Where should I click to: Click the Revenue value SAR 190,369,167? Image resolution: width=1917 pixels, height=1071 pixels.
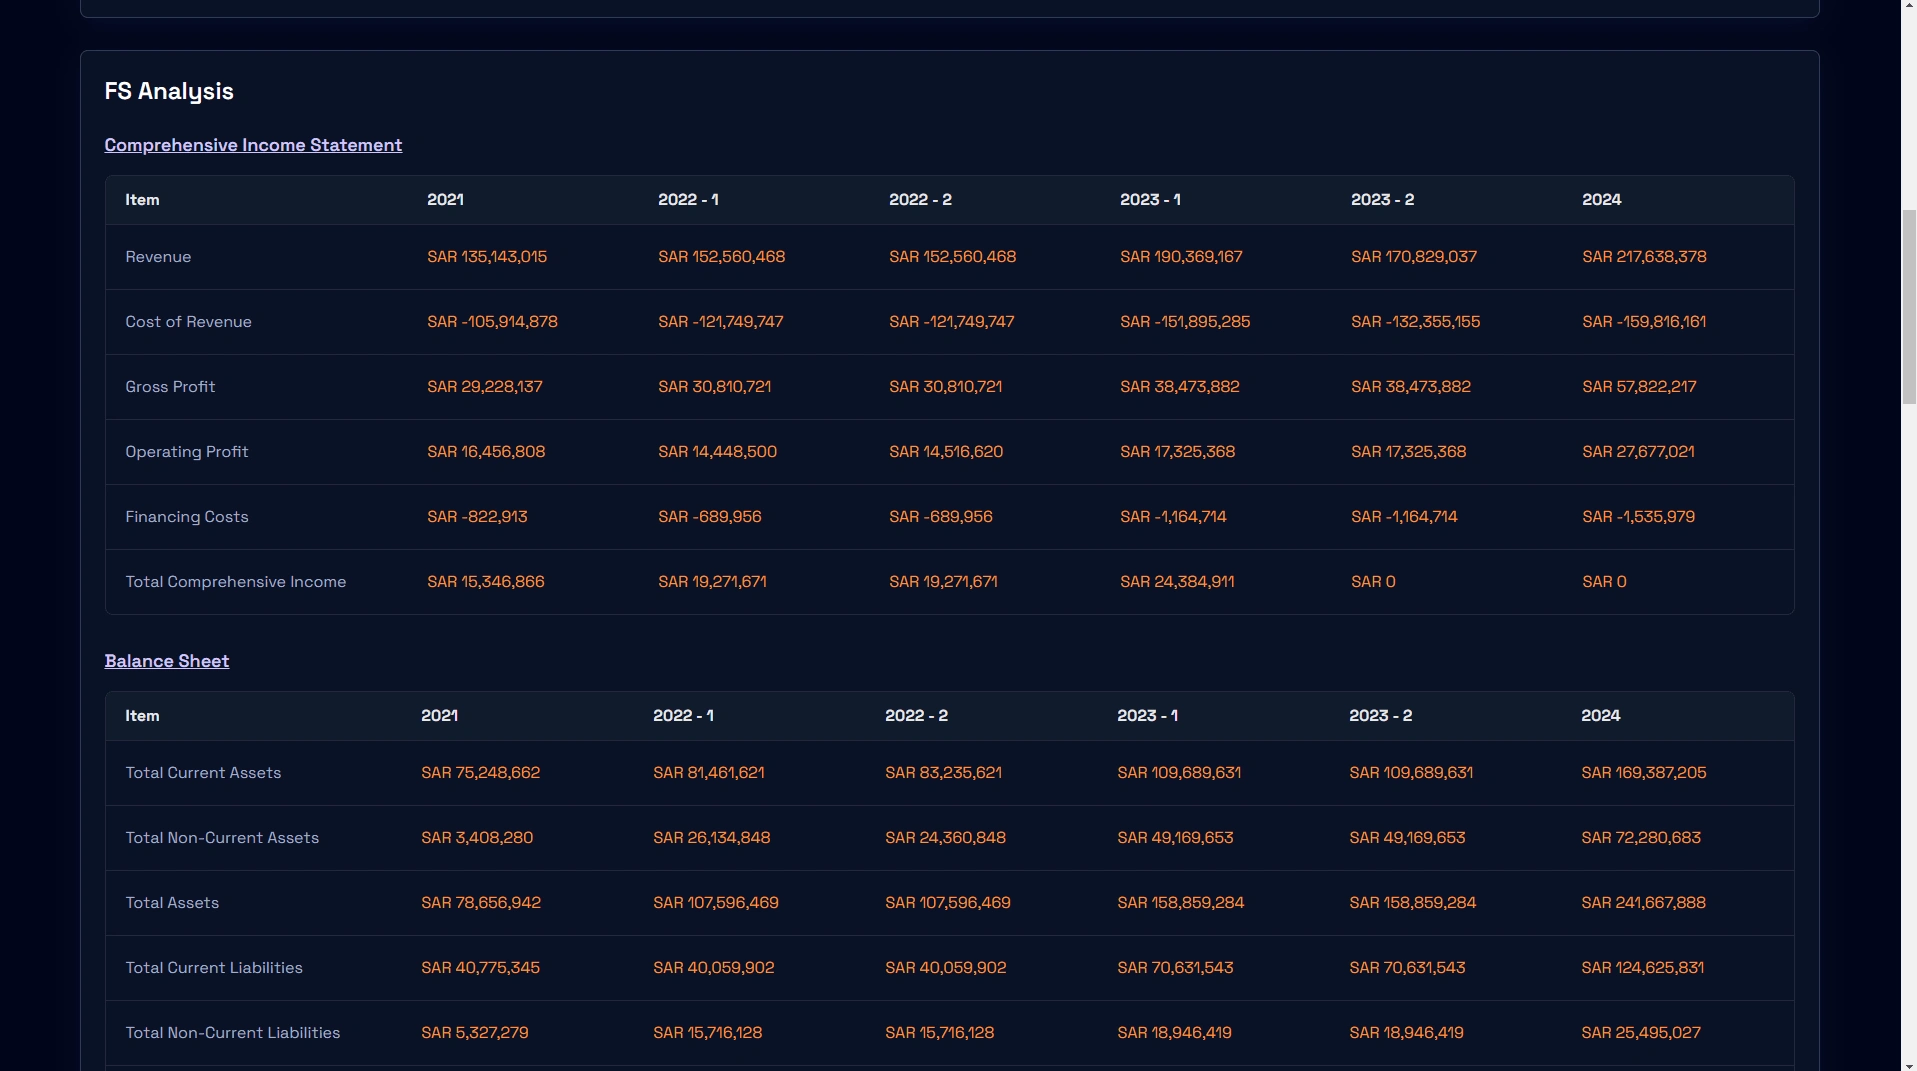click(1181, 257)
